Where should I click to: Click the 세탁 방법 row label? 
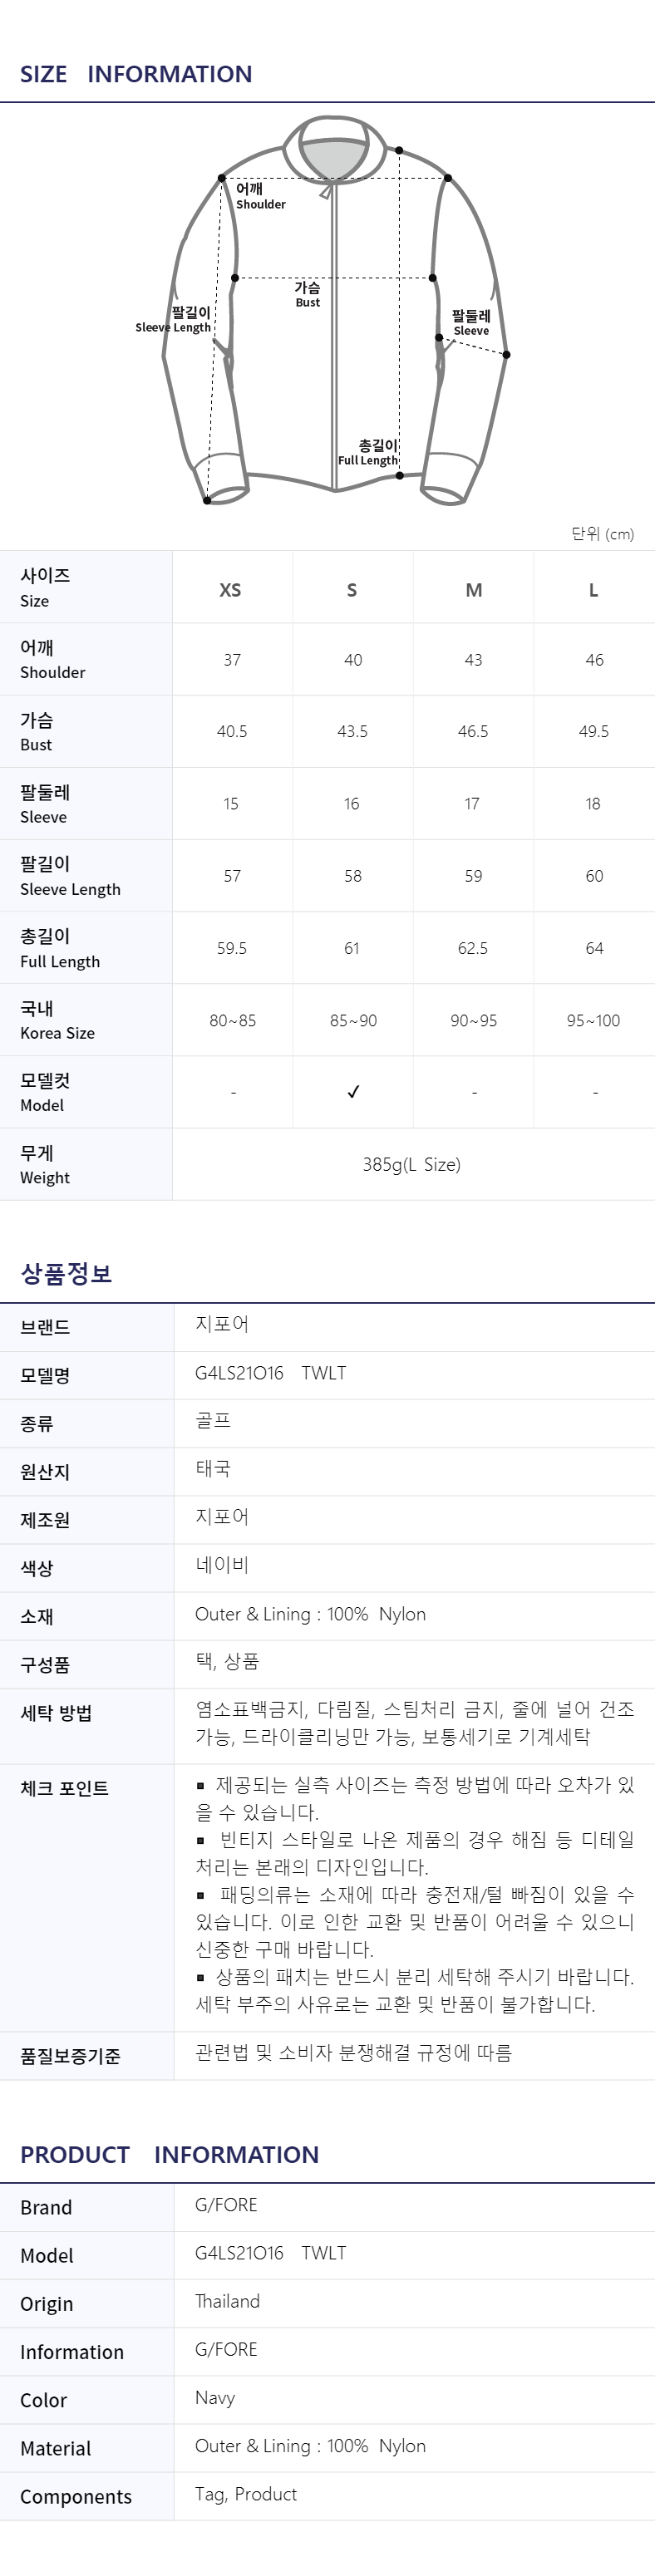click(56, 1713)
